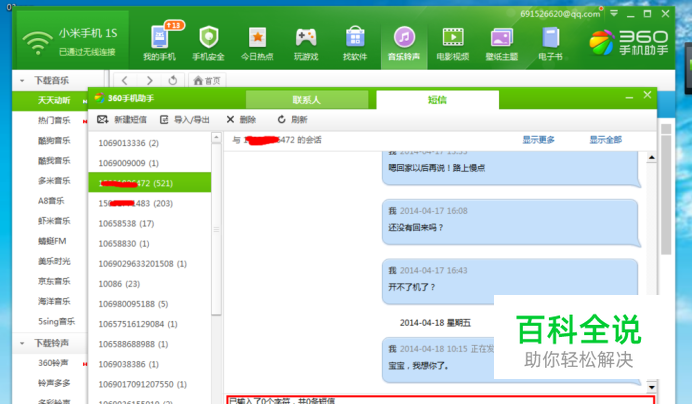Create new message via 新建短信

pos(122,120)
